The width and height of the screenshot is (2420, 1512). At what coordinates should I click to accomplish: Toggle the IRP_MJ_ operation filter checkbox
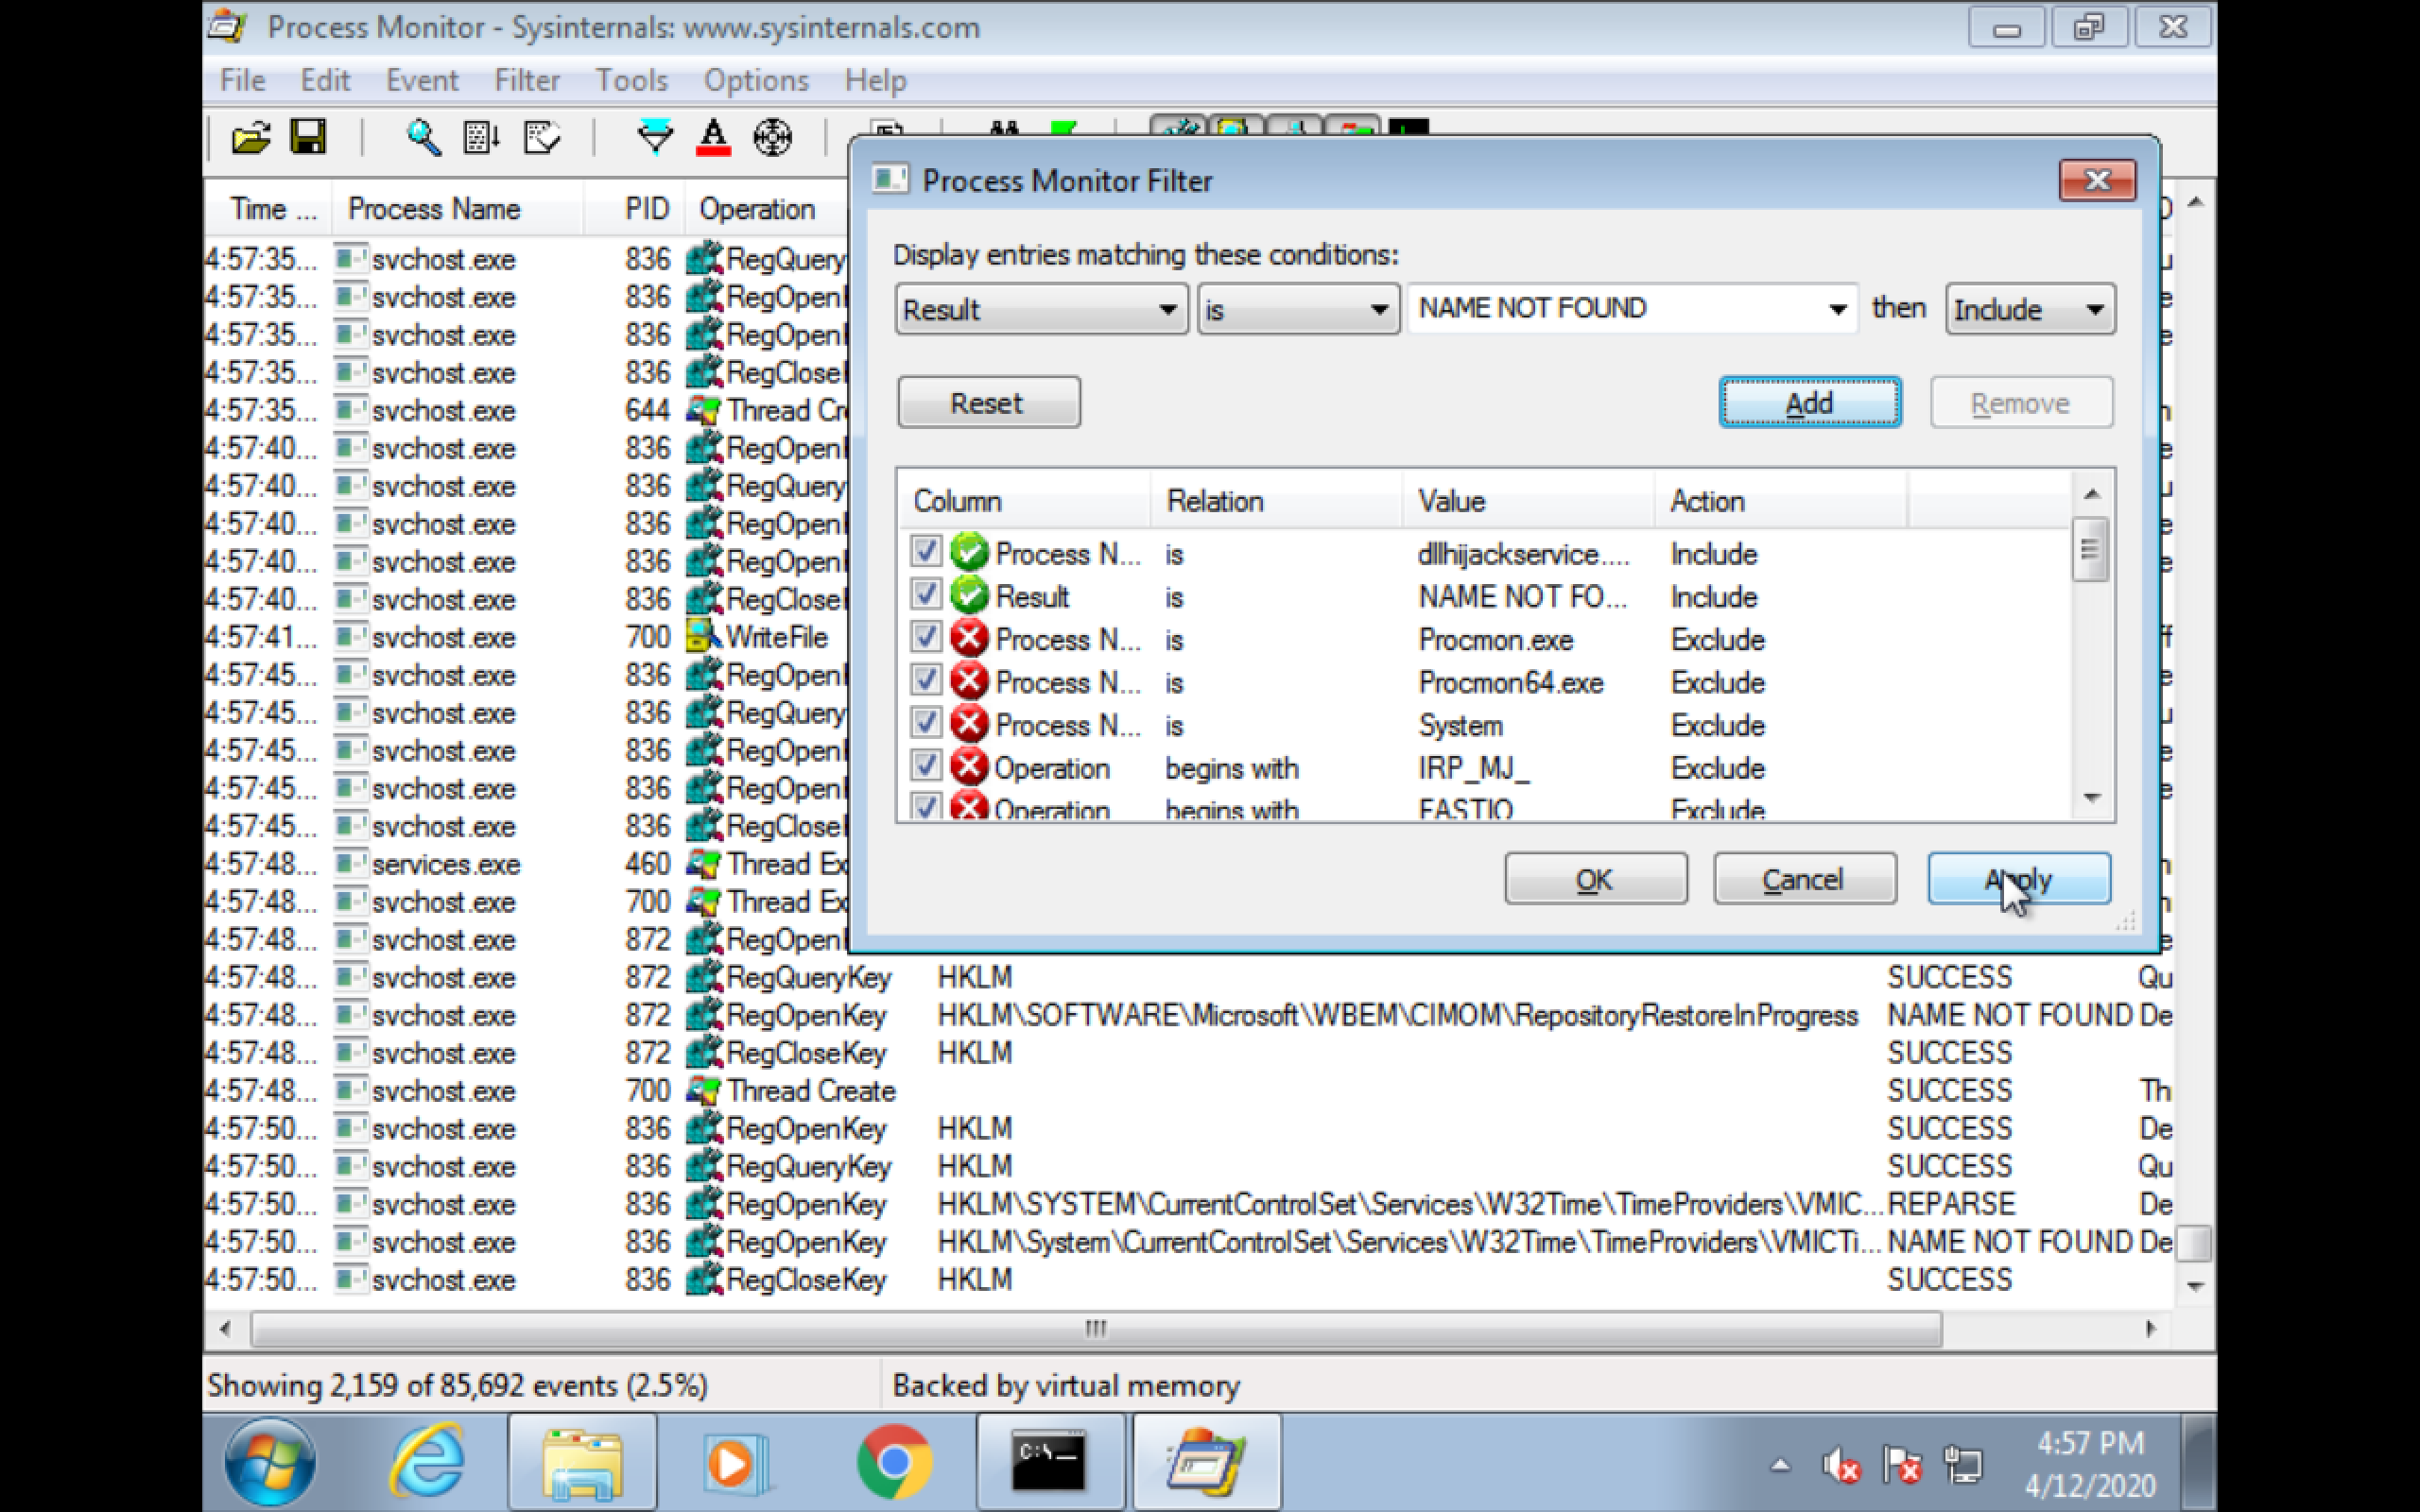pyautogui.click(x=926, y=765)
